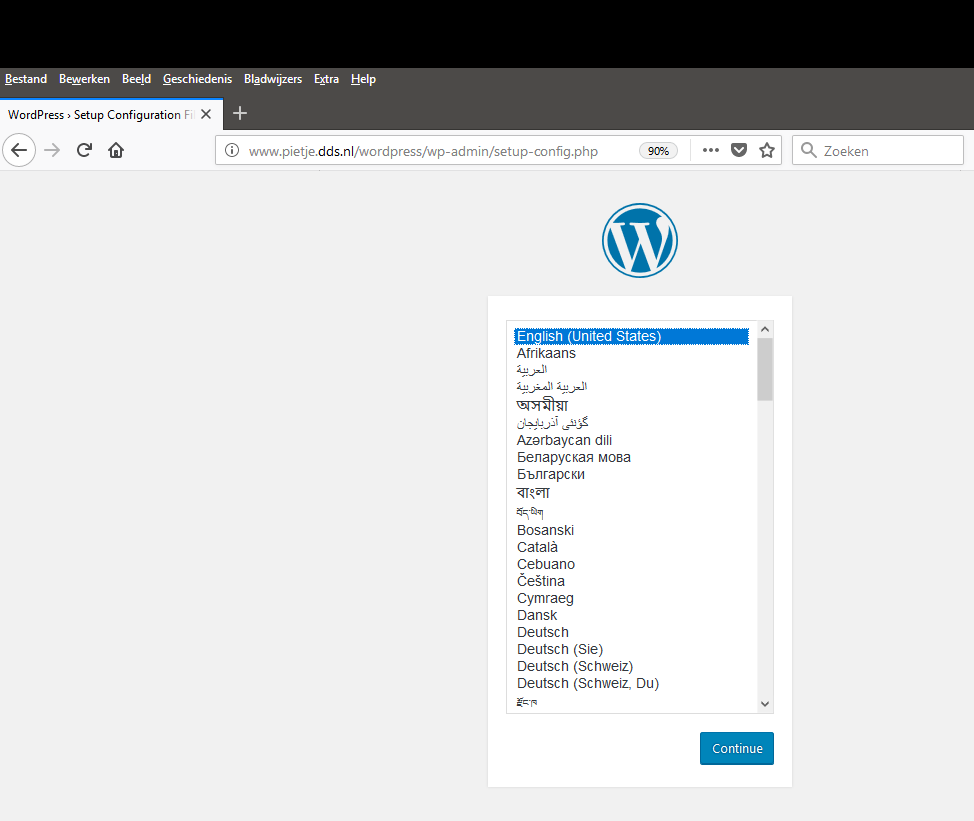Image resolution: width=974 pixels, height=821 pixels.
Task: Open the Firefox home page icon
Action: pyautogui.click(x=116, y=150)
